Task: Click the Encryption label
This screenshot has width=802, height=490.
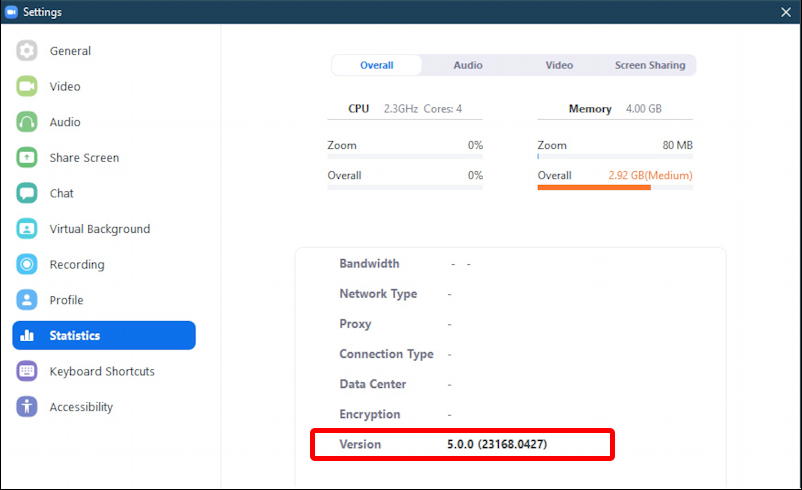Action: click(x=370, y=414)
